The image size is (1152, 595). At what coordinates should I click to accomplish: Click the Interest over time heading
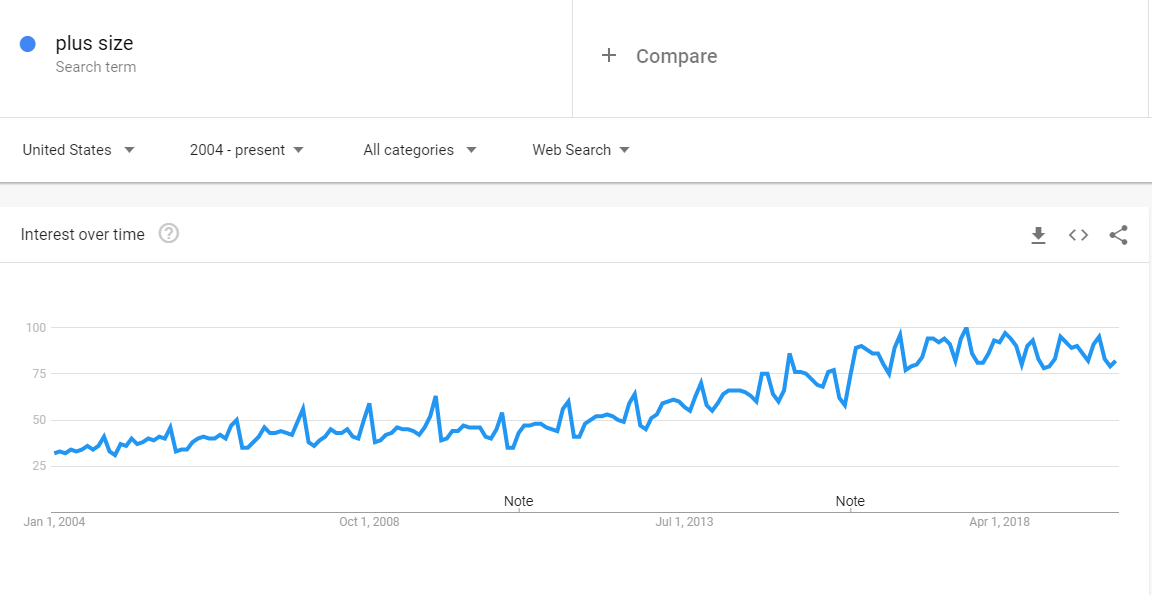[x=82, y=234]
